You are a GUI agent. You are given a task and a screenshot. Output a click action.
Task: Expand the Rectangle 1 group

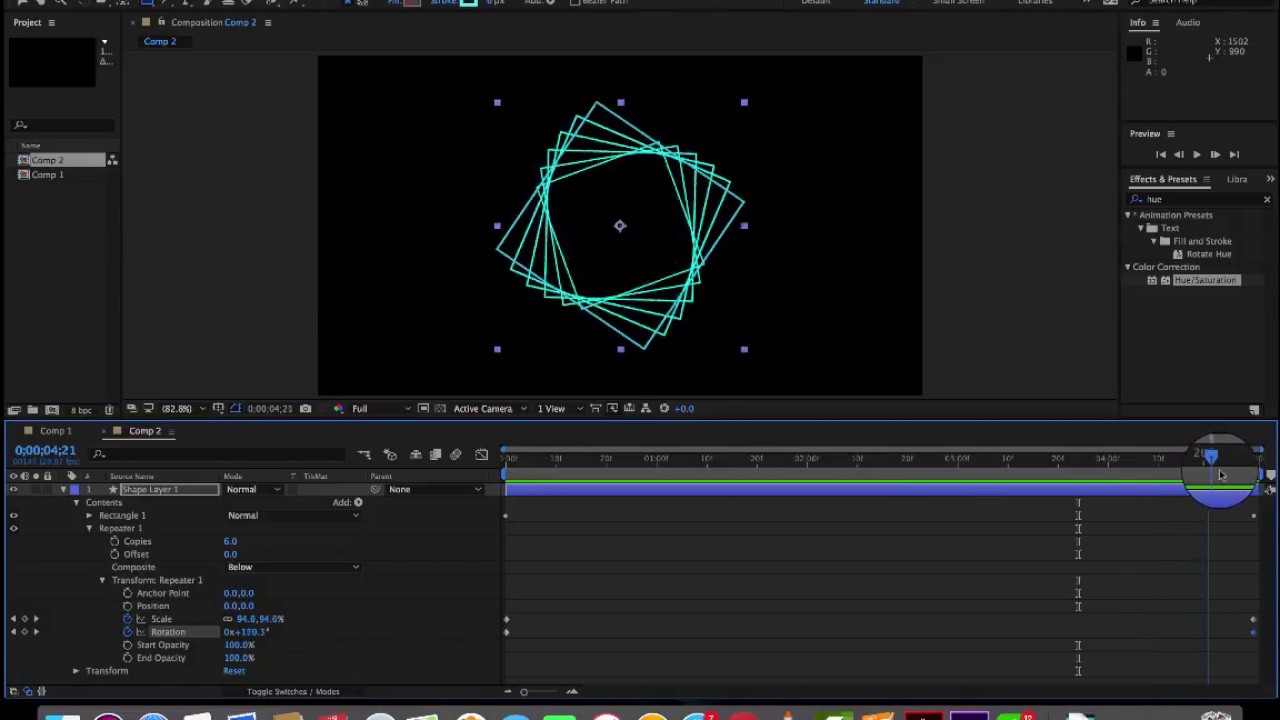point(89,515)
